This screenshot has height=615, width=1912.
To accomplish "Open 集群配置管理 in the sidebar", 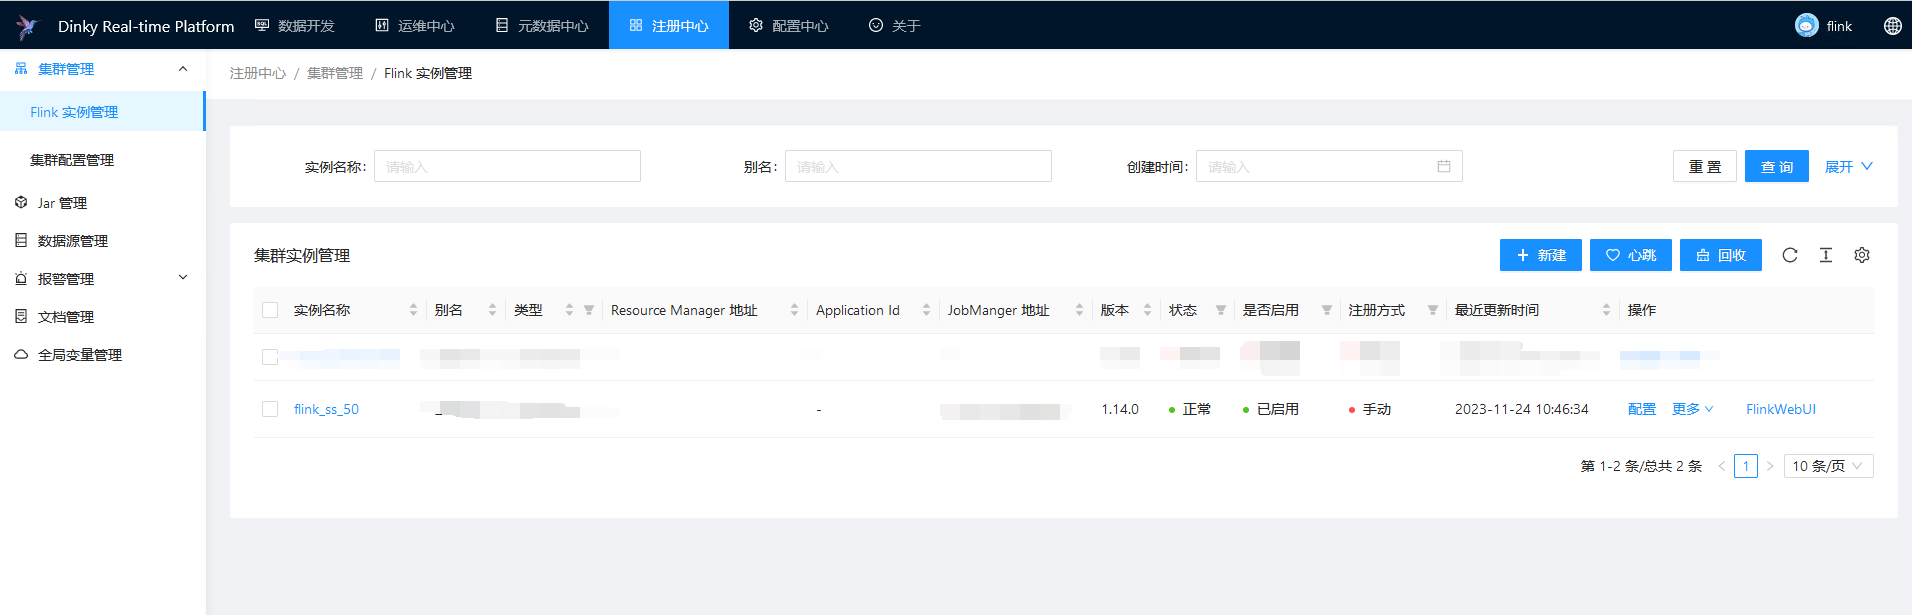I will 72,160.
